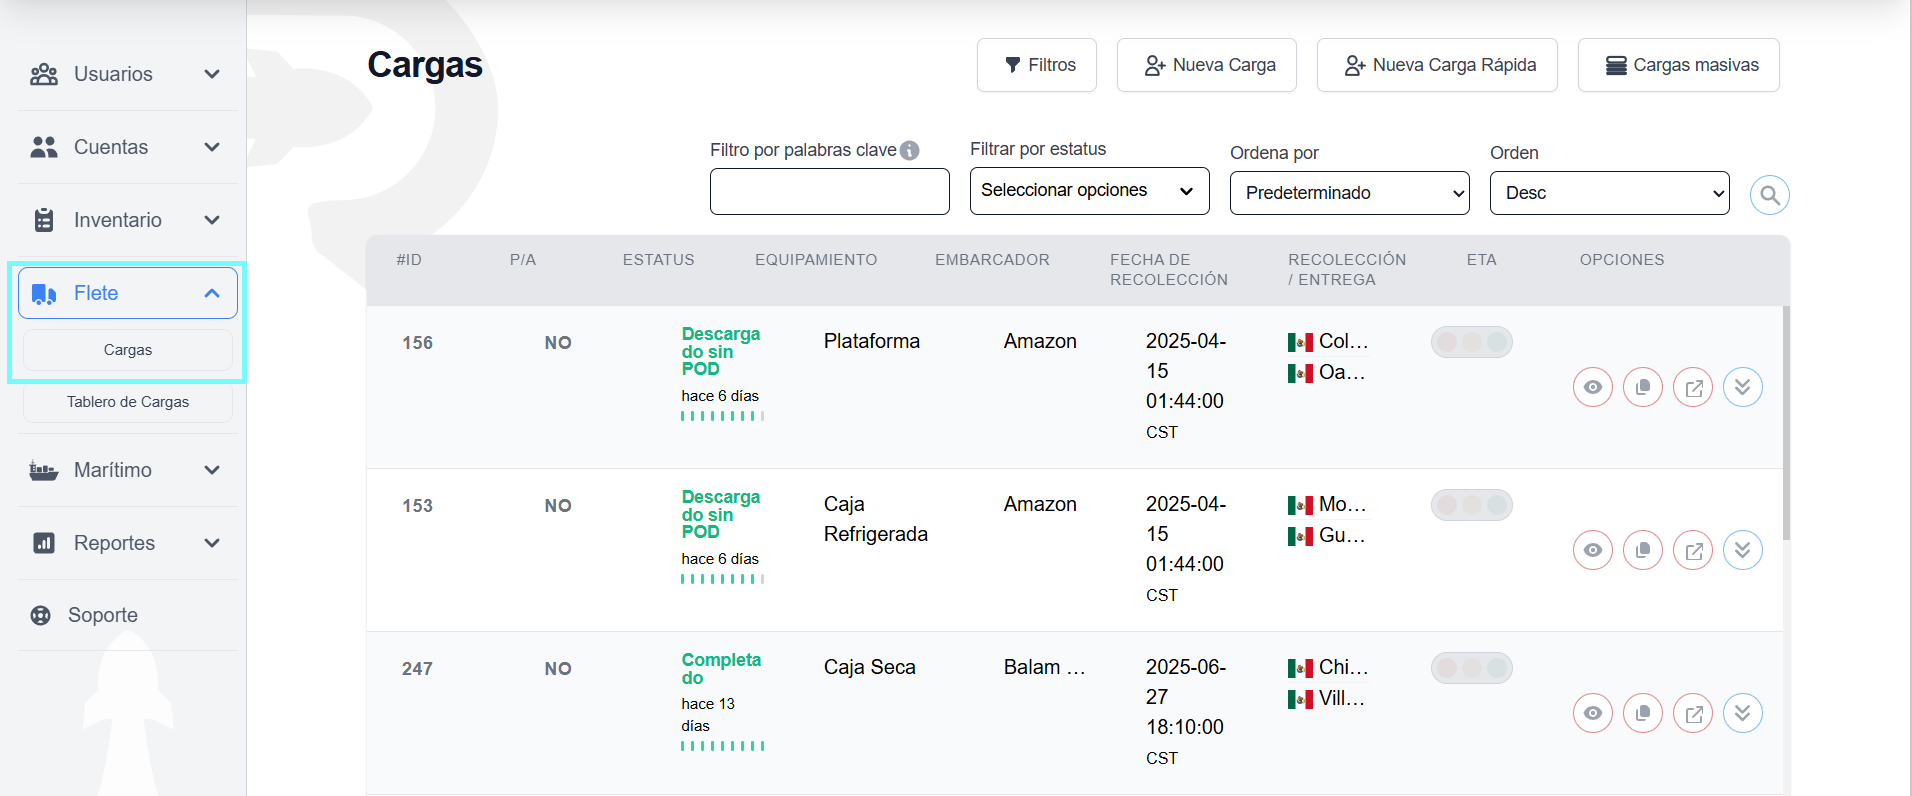Click the keyword filter text field
Image resolution: width=1912 pixels, height=796 pixels.
829,191
